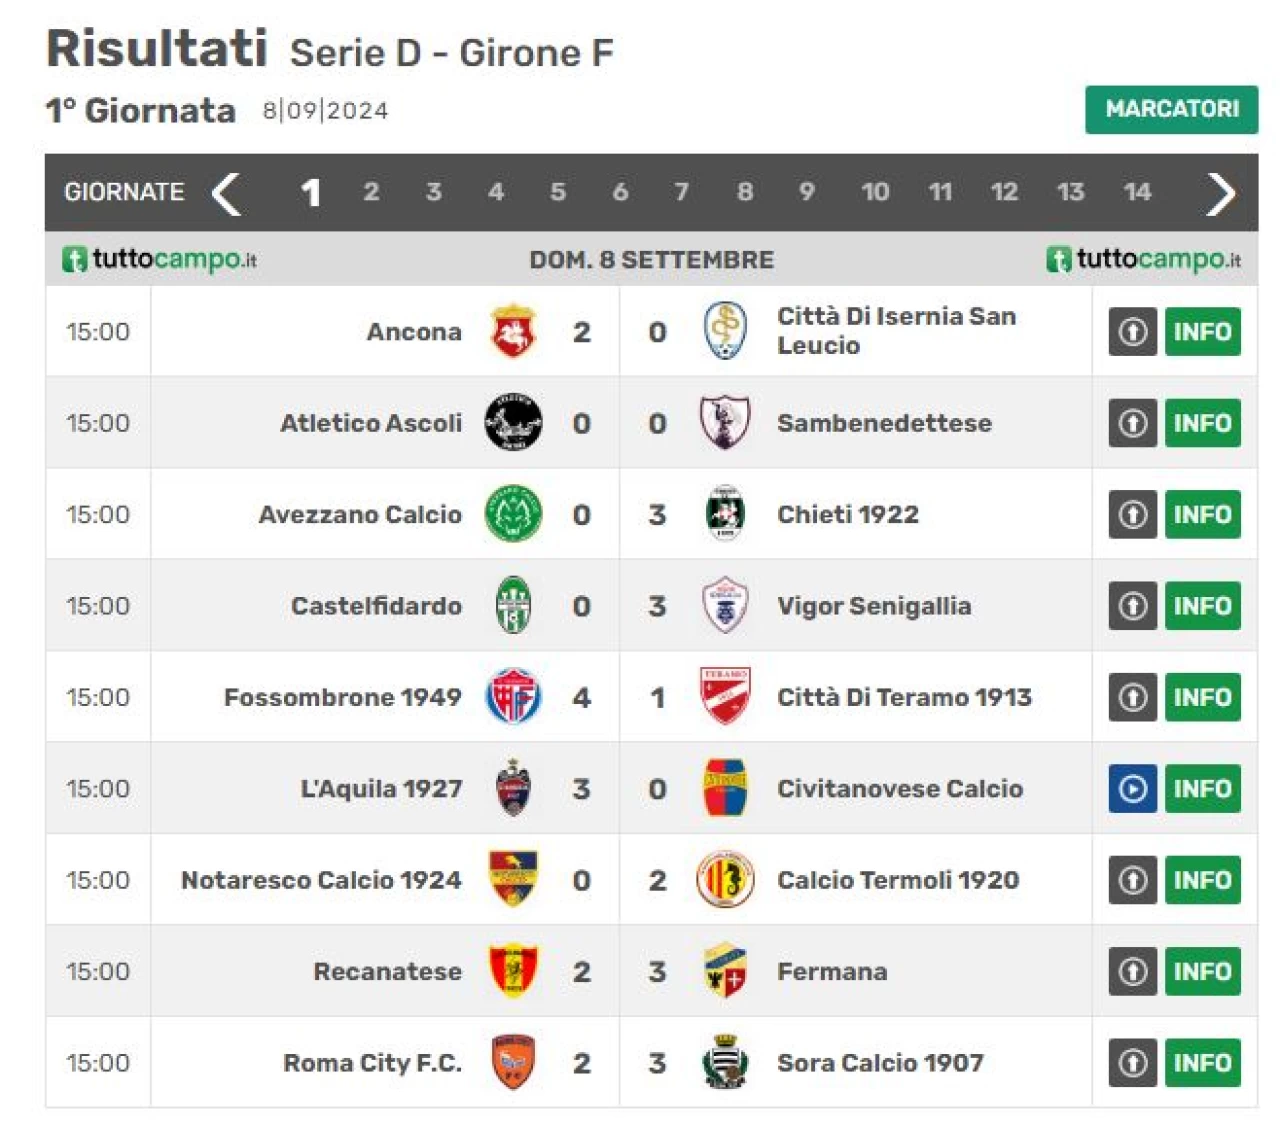Select giornata 14 in the navigation bar

1137,192
